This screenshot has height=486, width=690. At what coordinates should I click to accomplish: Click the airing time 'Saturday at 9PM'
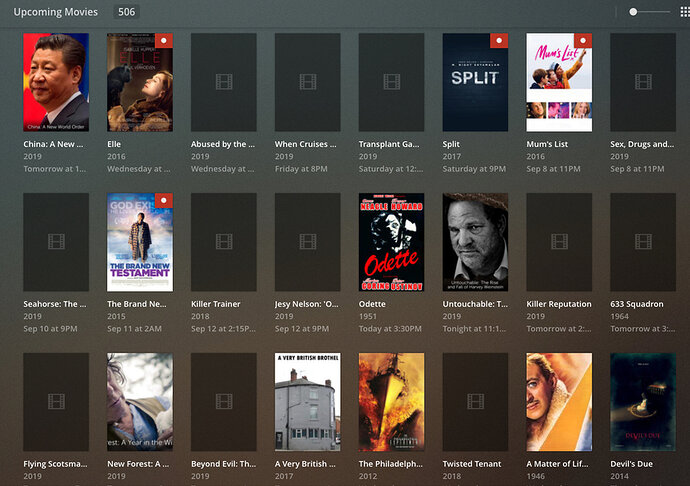(x=474, y=169)
